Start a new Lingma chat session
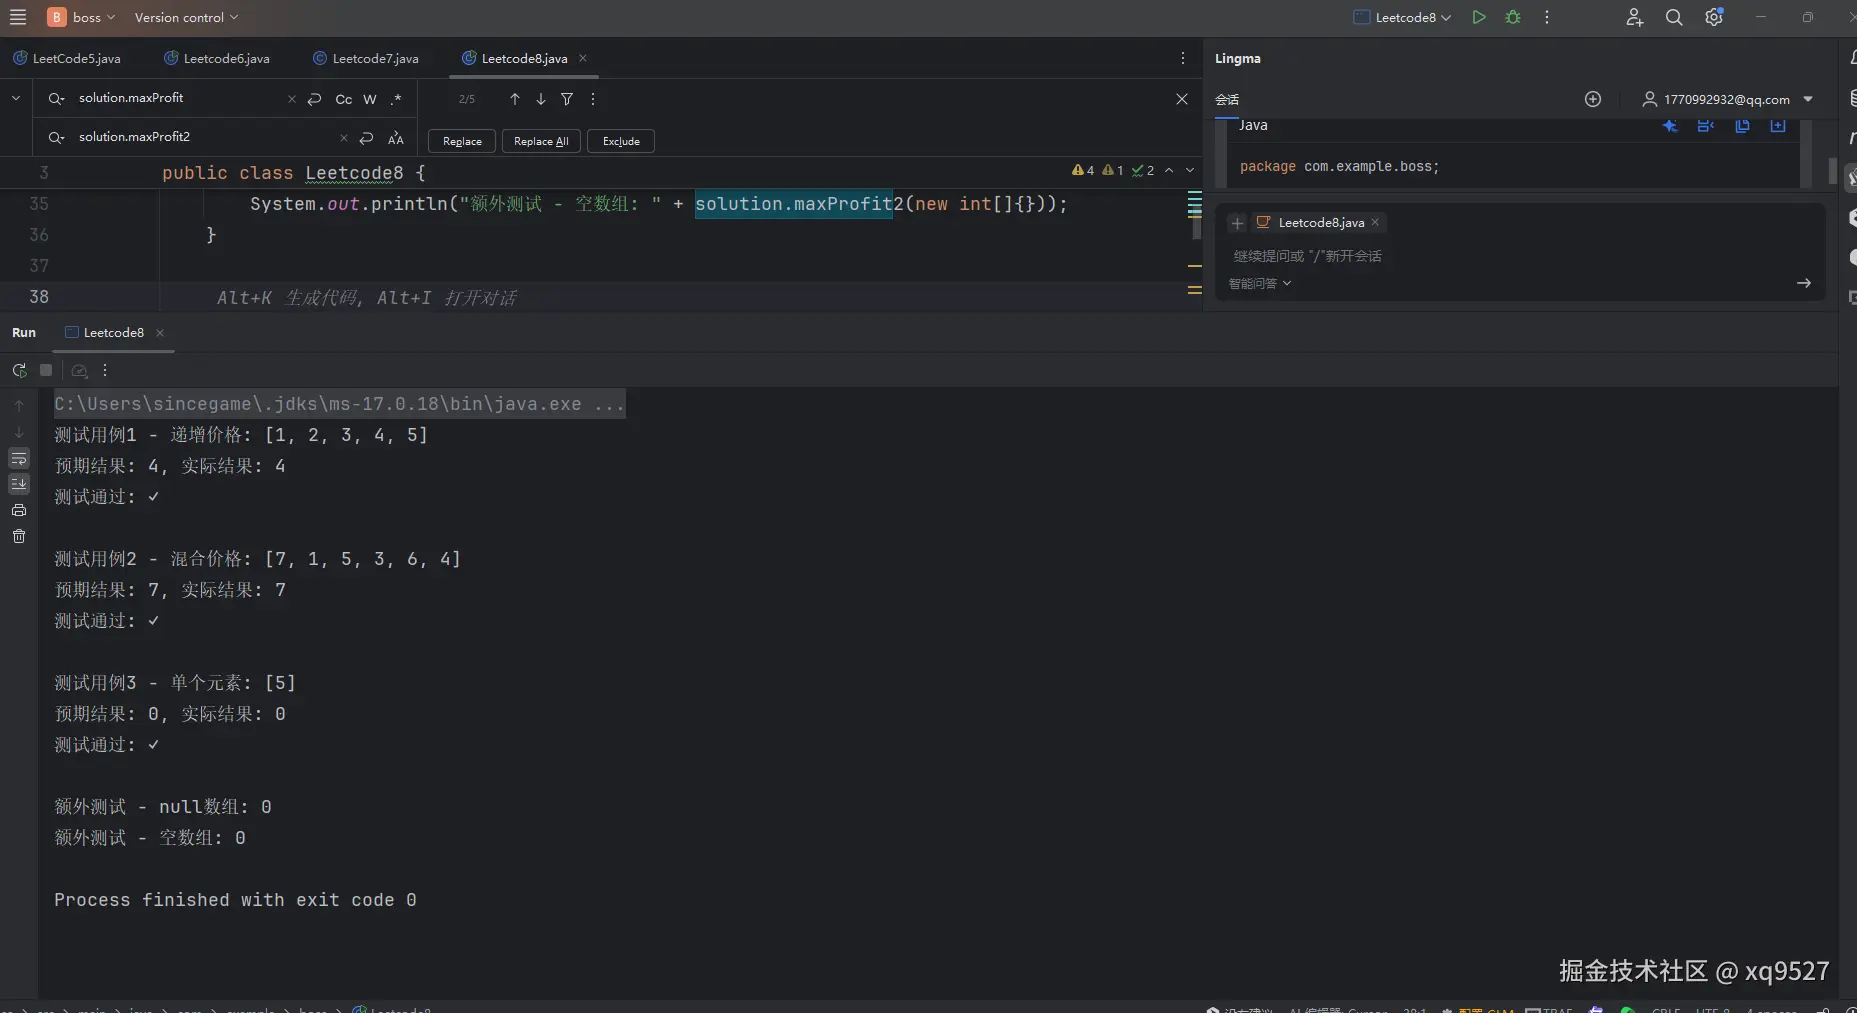The width and height of the screenshot is (1857, 1013). point(1593,99)
